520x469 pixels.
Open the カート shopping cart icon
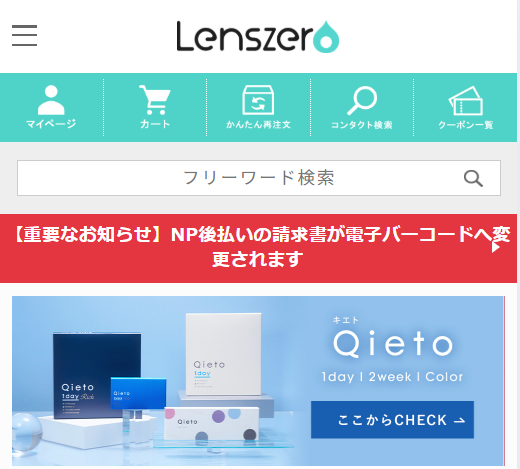coord(155,100)
